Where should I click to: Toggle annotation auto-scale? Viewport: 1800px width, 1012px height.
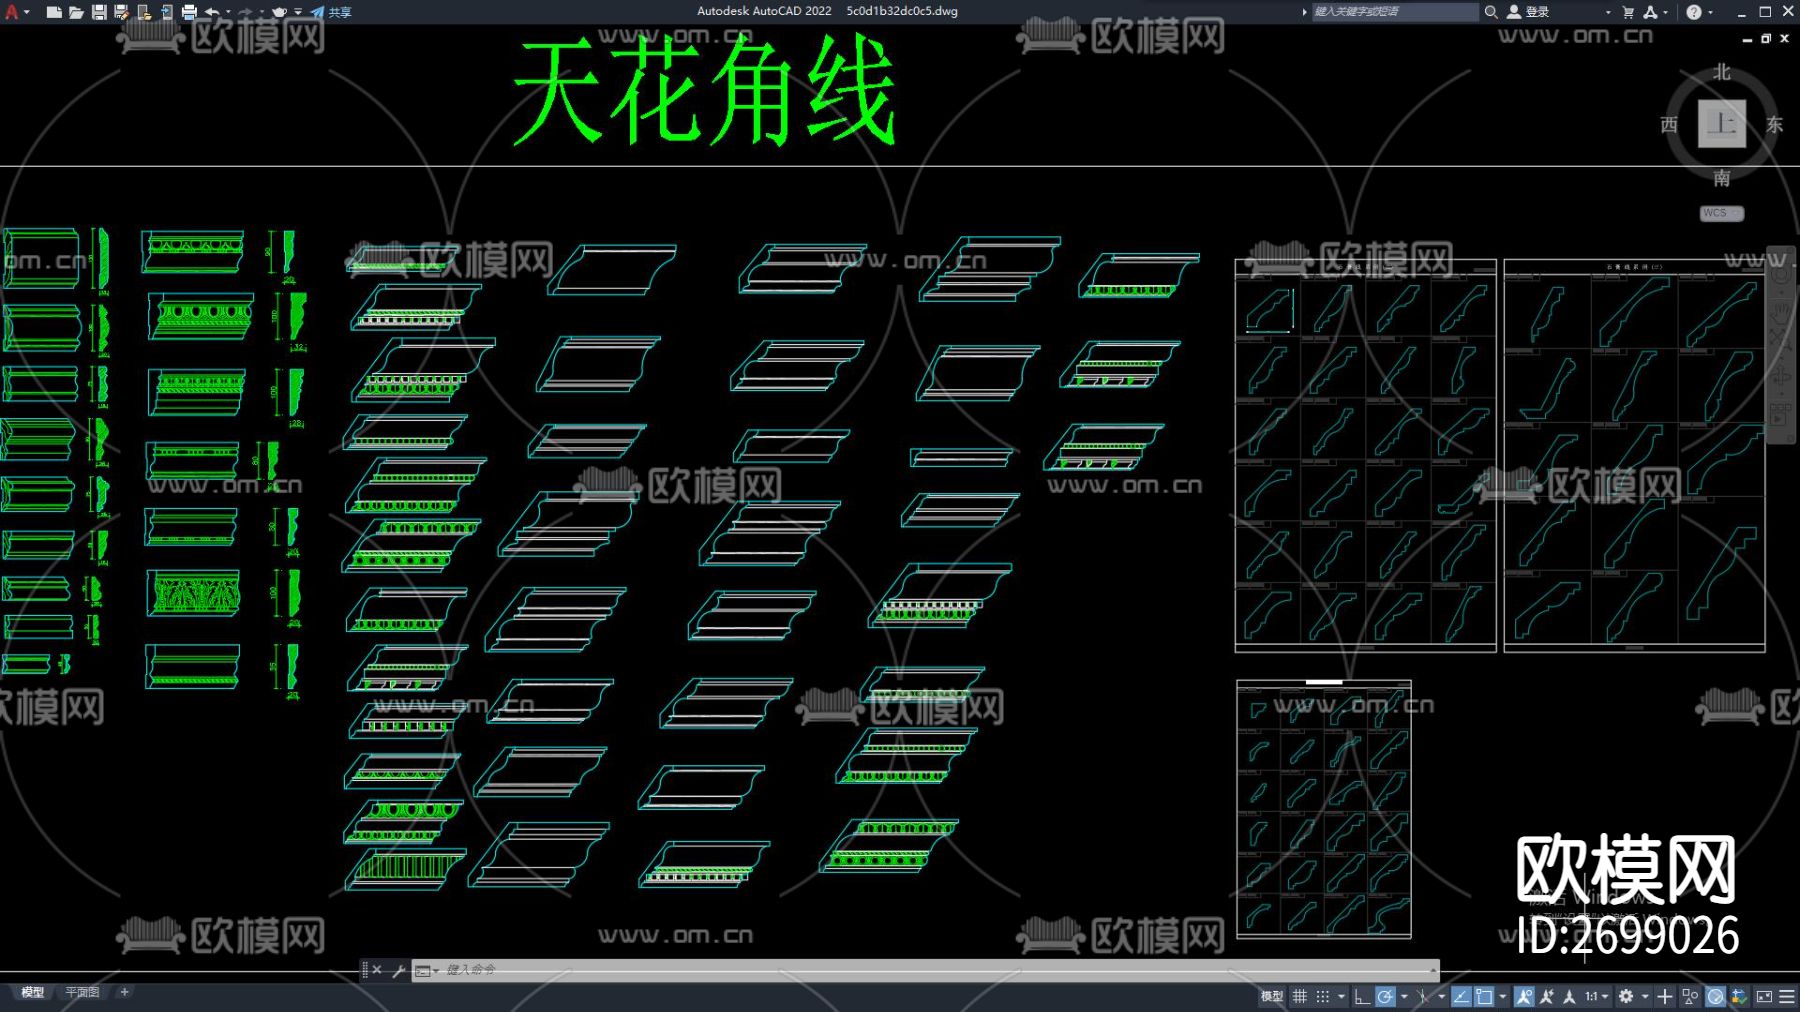(x=1547, y=996)
